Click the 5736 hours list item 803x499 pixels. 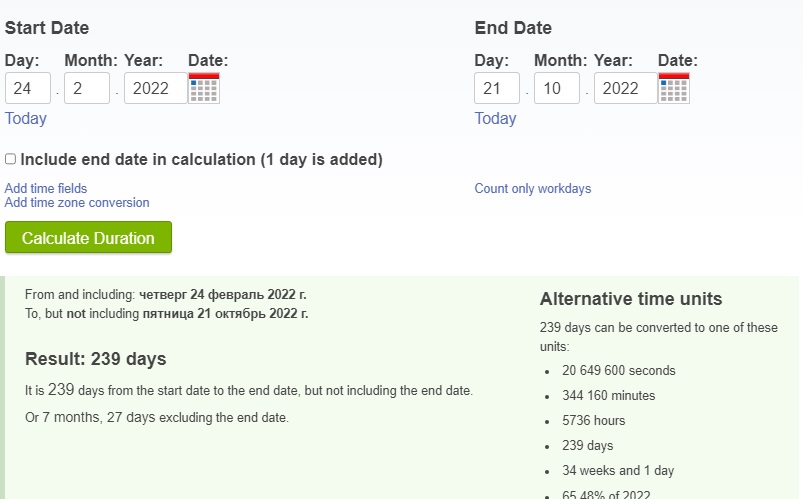(594, 421)
